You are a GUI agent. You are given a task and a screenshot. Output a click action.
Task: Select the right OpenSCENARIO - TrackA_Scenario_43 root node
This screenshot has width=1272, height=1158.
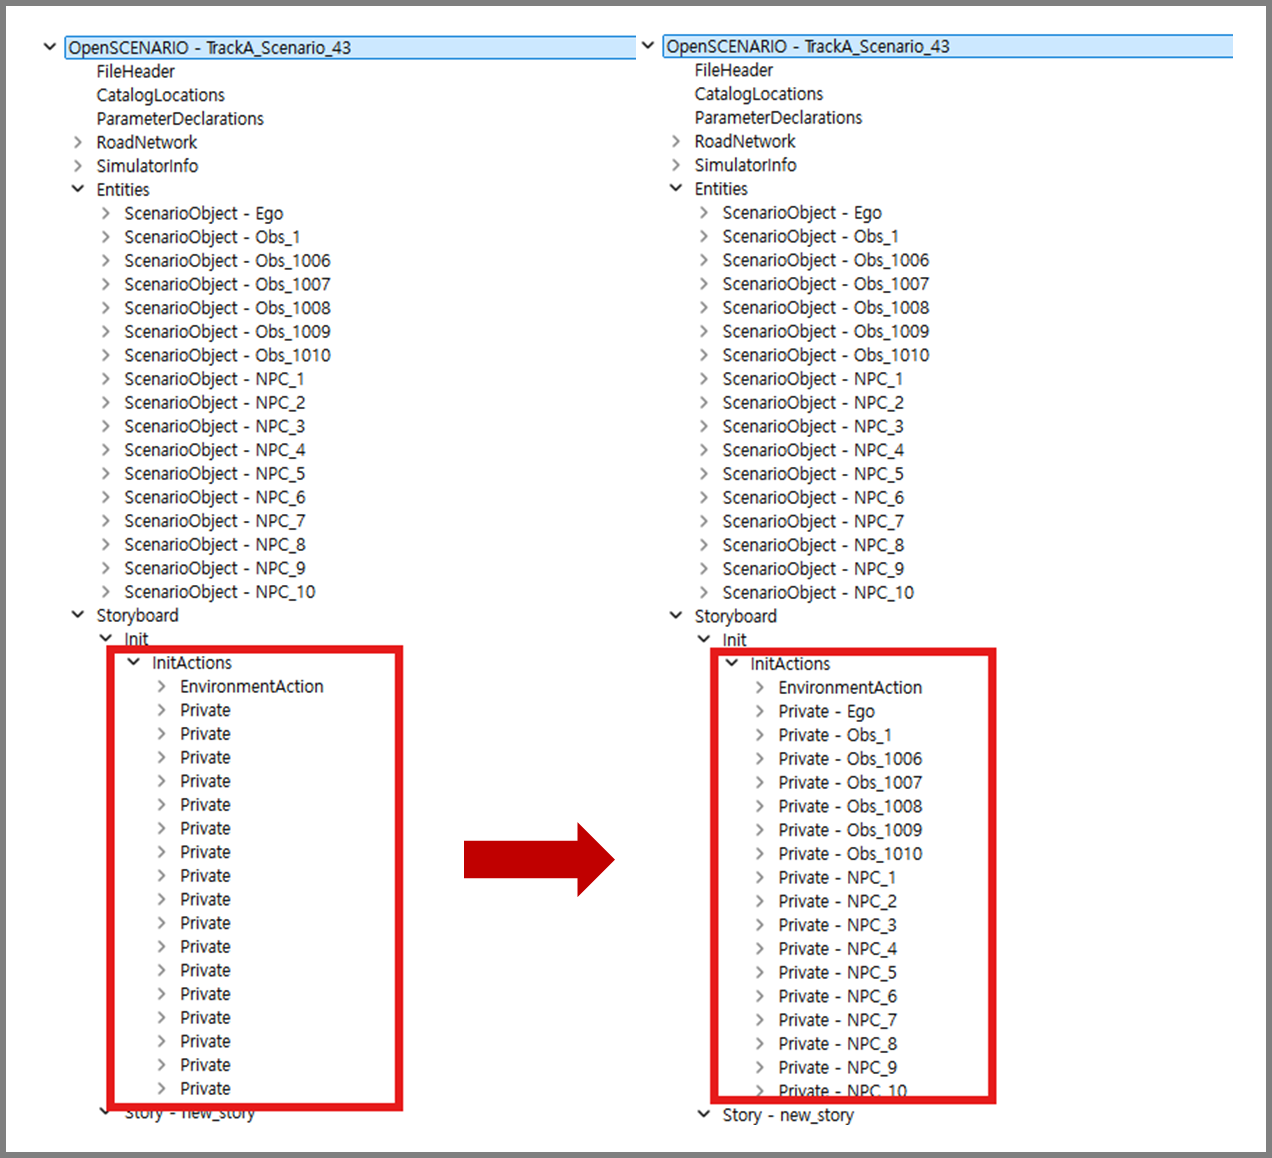pyautogui.click(x=807, y=46)
